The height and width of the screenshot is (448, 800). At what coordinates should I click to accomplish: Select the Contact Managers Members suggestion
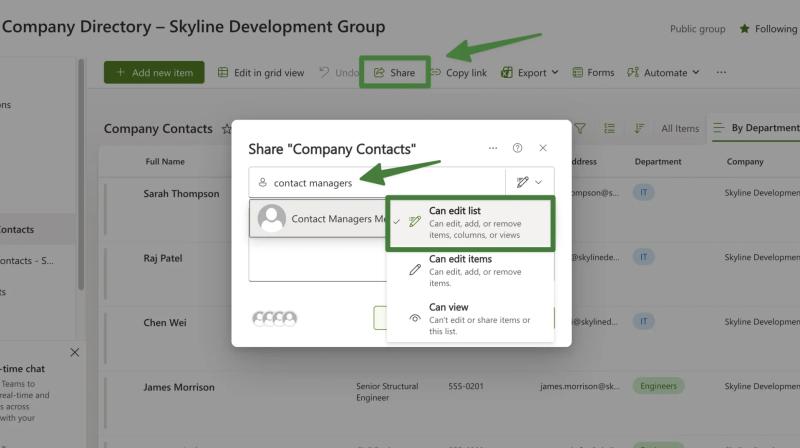tap(317, 218)
